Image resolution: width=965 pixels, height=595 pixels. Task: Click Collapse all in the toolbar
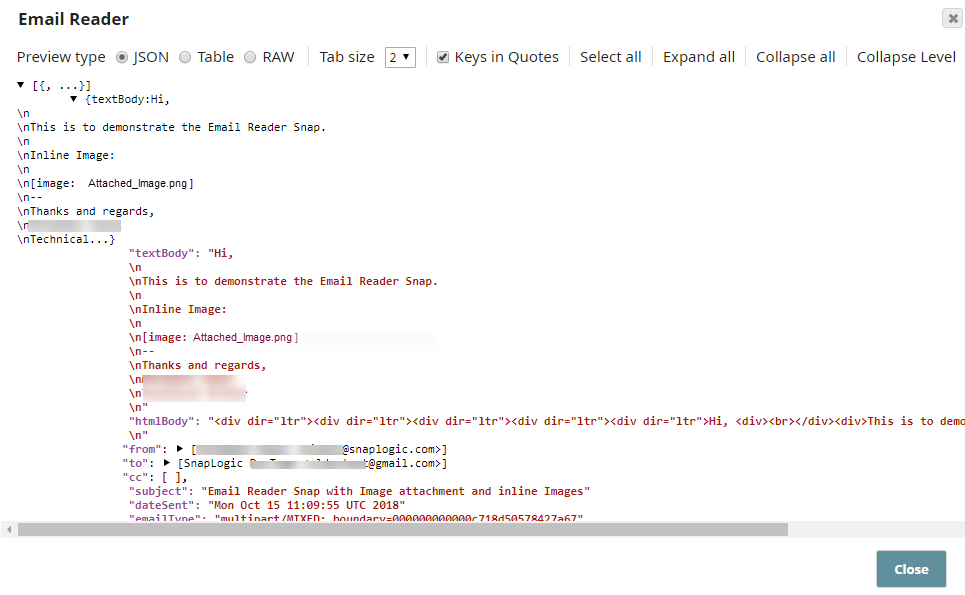795,57
